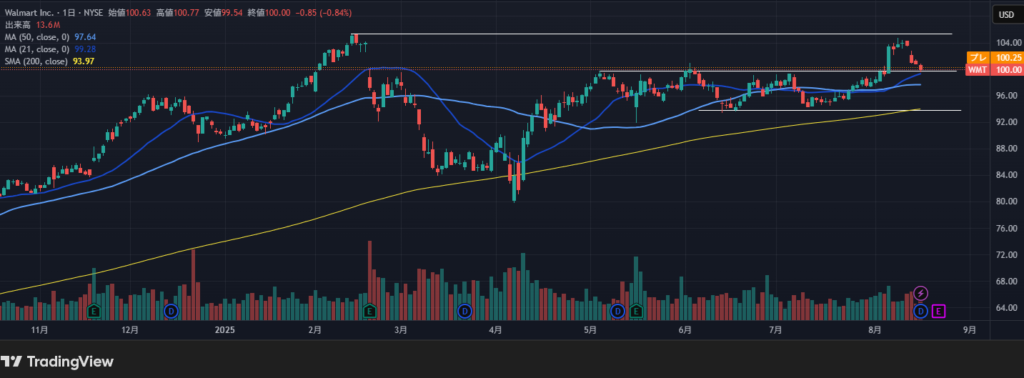This screenshot has width=1024, height=378.
Task: Click the 64.00 price axis label
Action: (x=1005, y=308)
